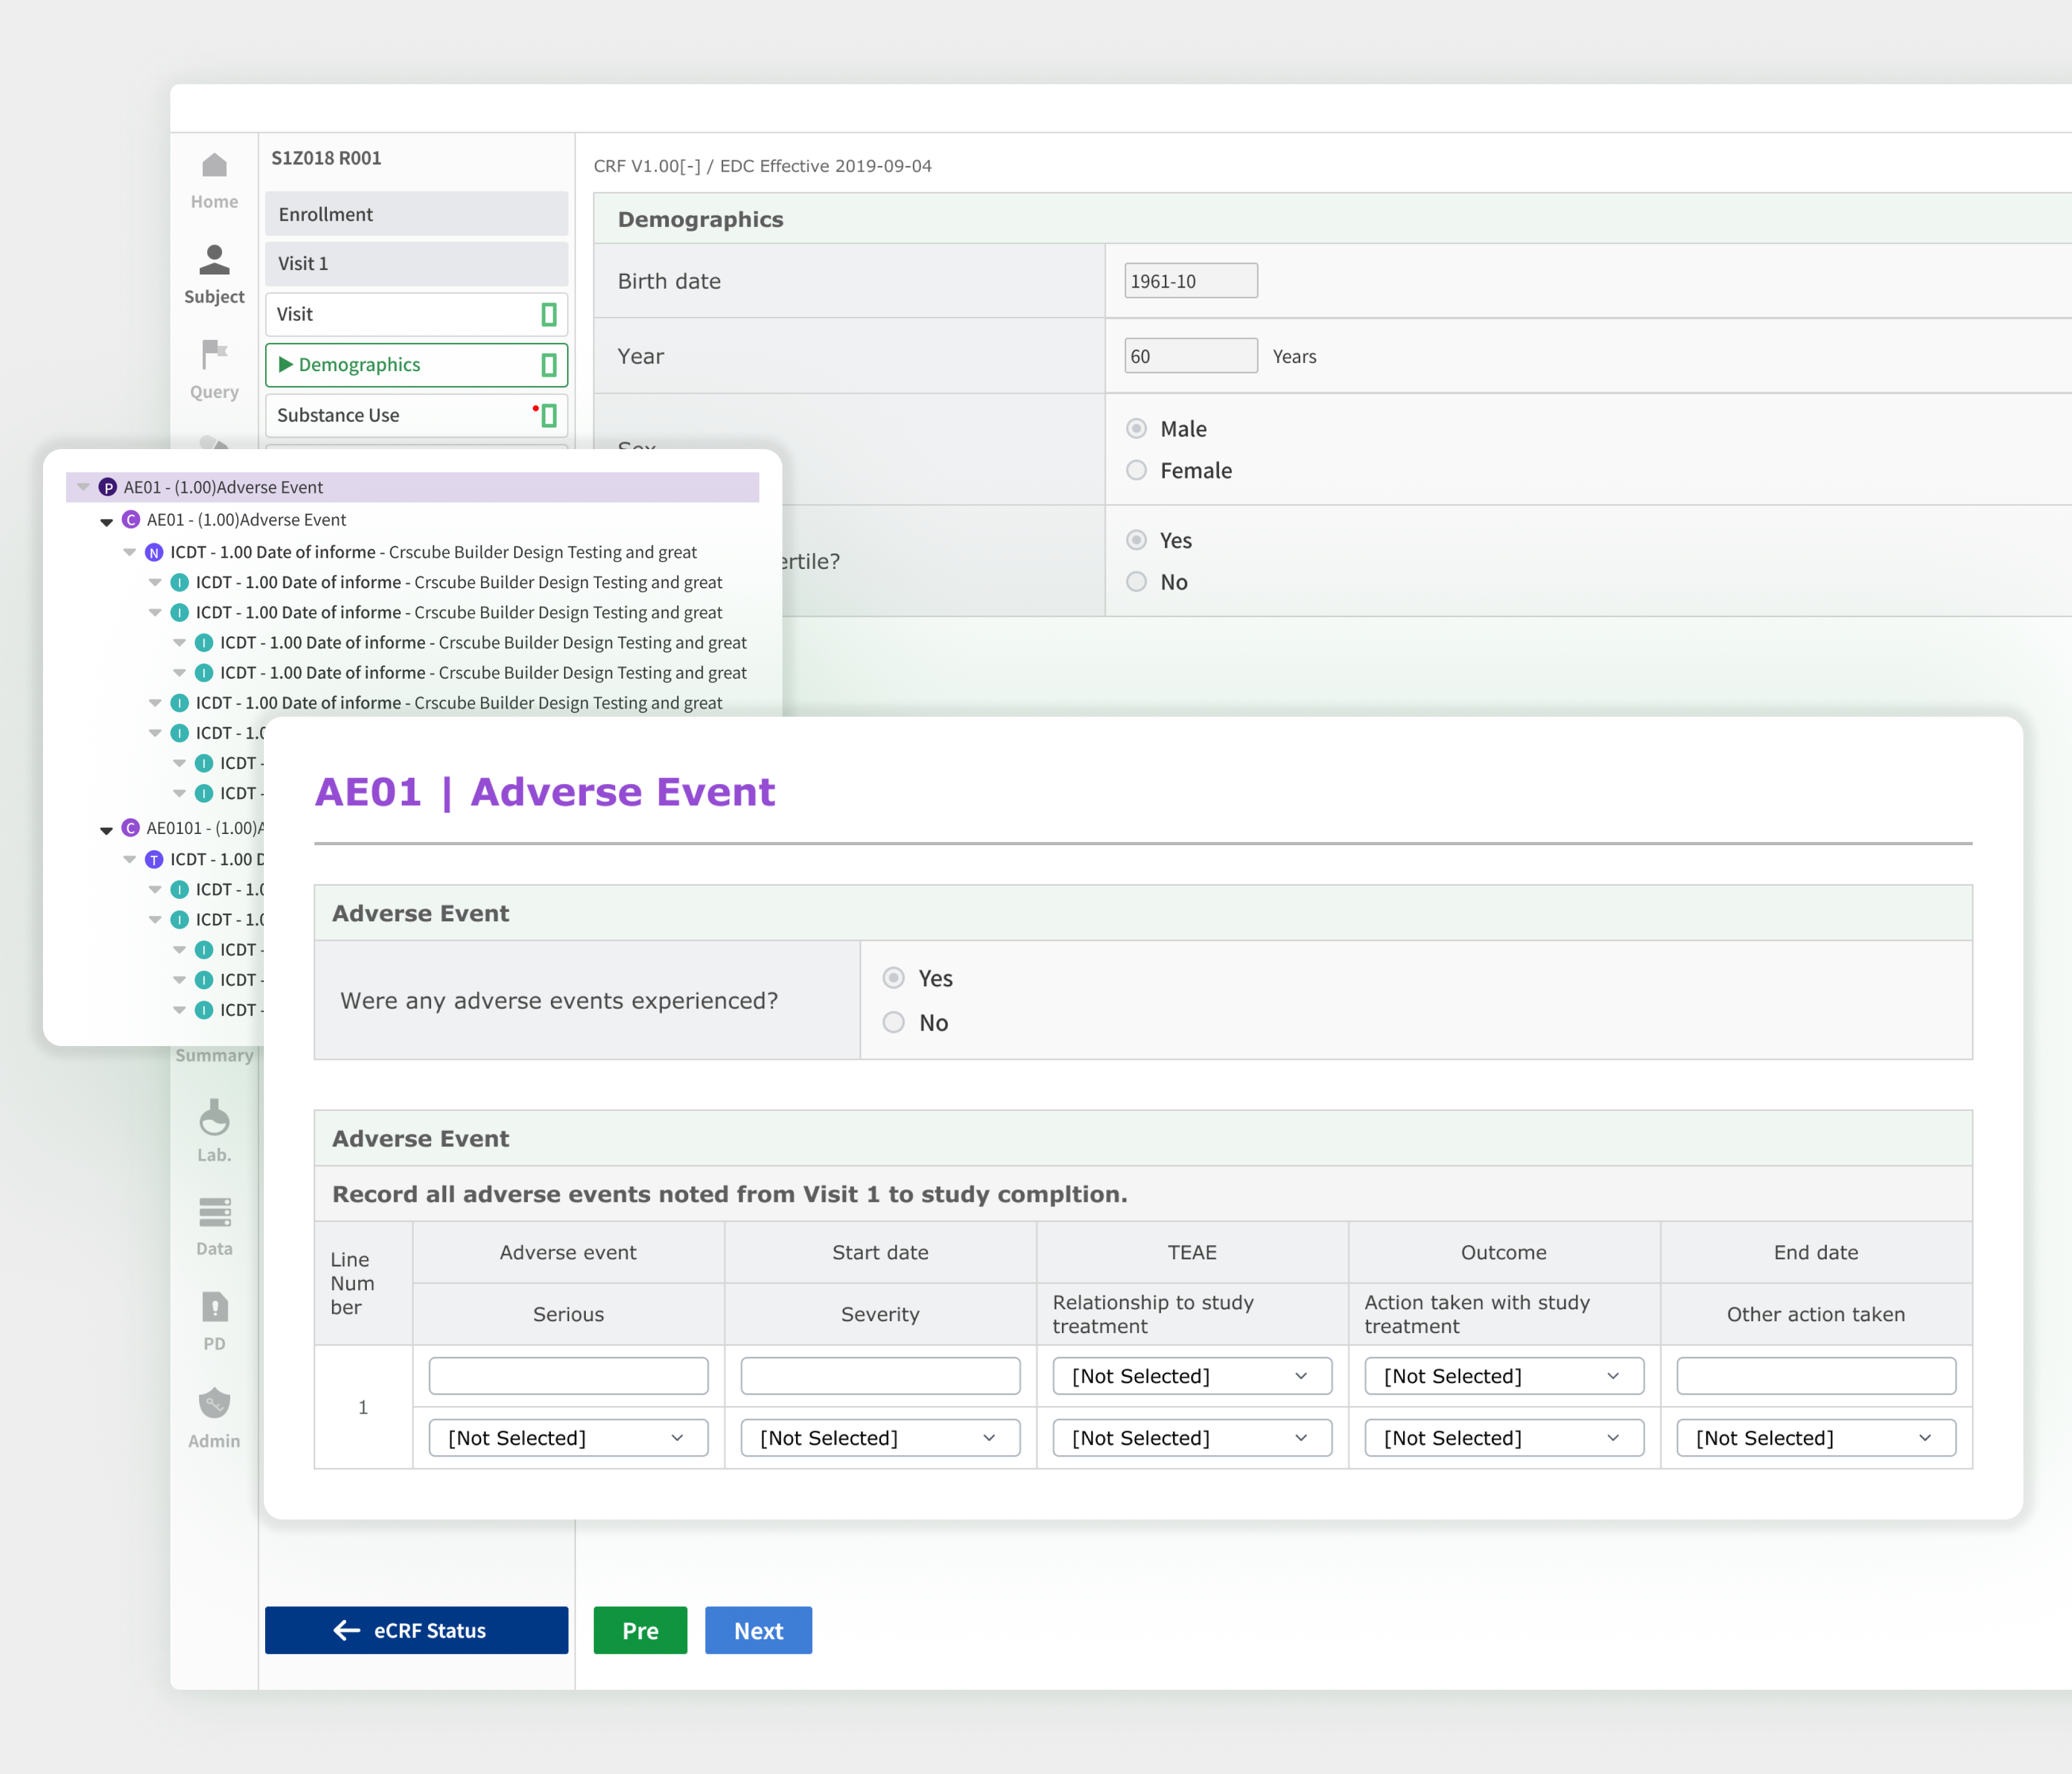Screen dimensions: 2072x1774
Task: Open the Serious Not Selected dropdown
Action: pyautogui.click(x=567, y=1438)
